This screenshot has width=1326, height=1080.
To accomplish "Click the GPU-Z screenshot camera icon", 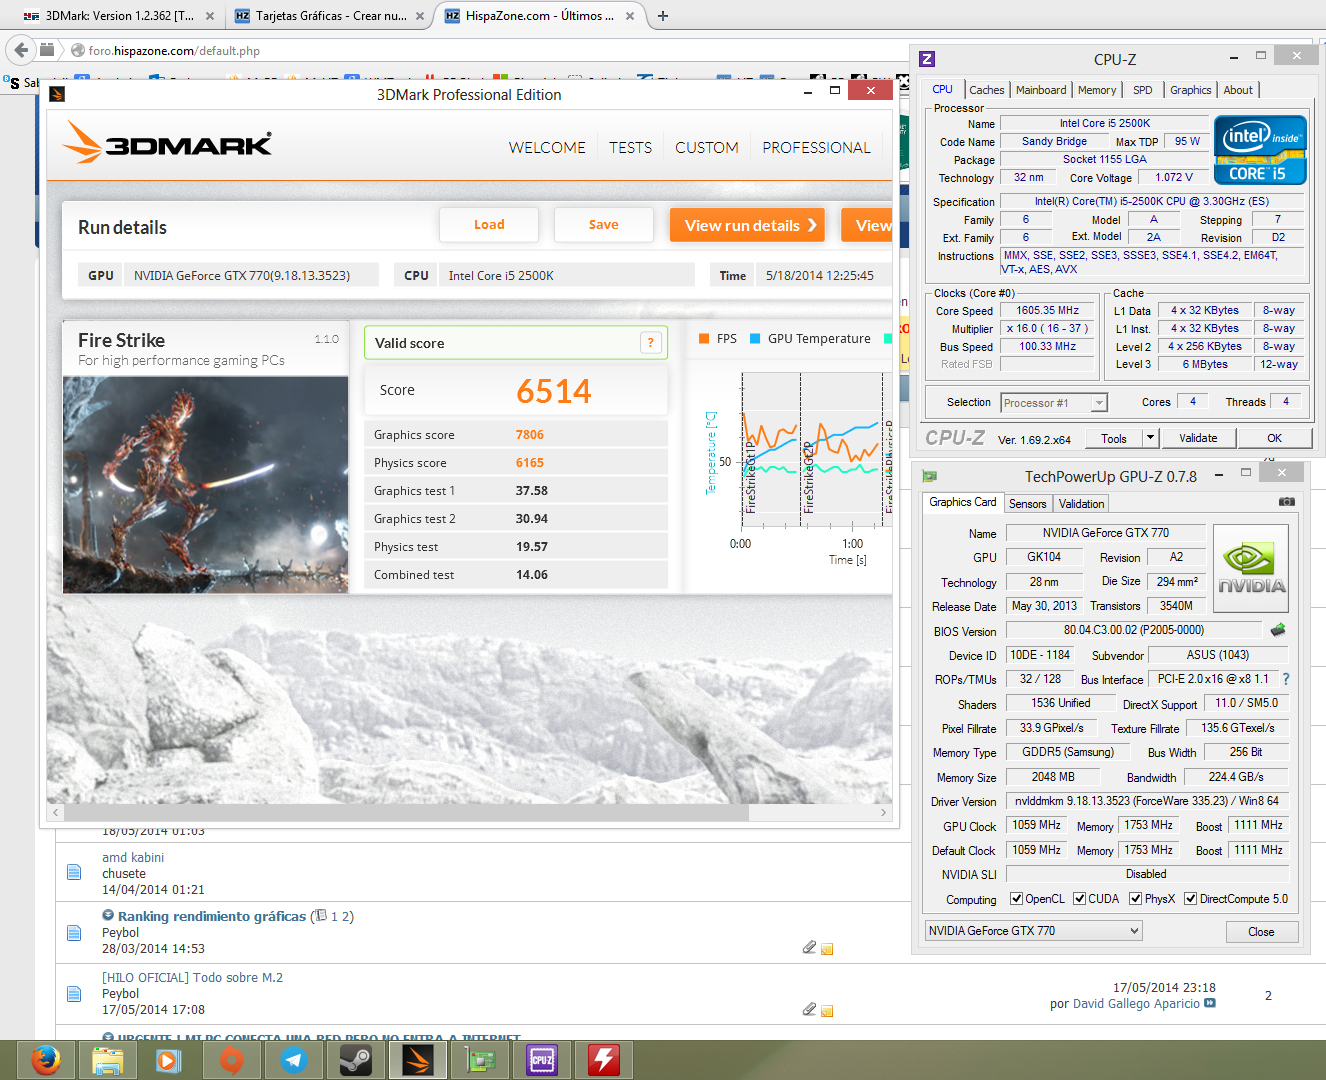I will 1286,502.
